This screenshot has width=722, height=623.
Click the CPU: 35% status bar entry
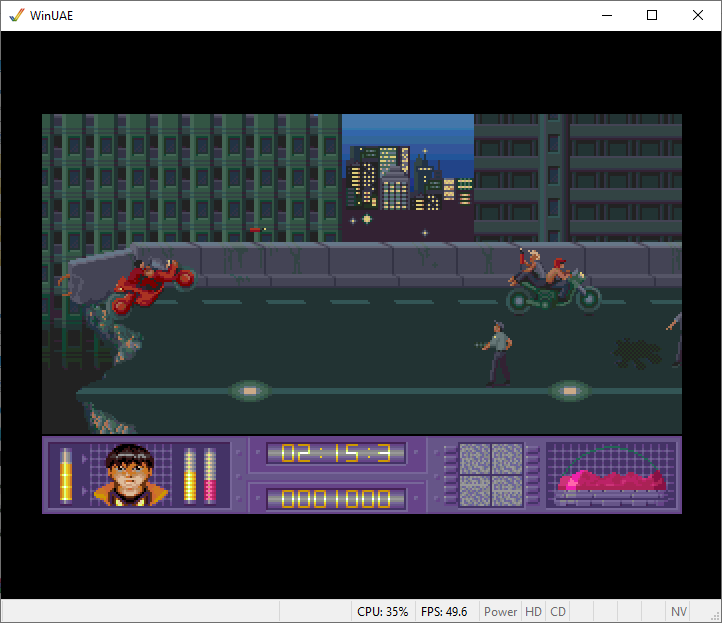click(383, 611)
